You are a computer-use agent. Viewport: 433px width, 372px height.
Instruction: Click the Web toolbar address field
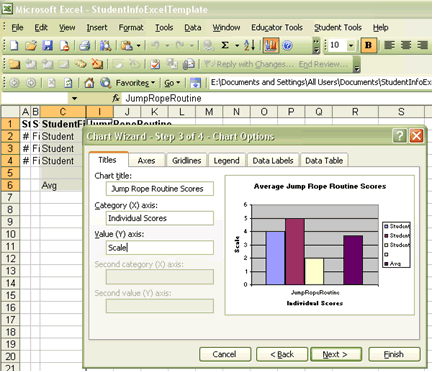click(x=320, y=82)
